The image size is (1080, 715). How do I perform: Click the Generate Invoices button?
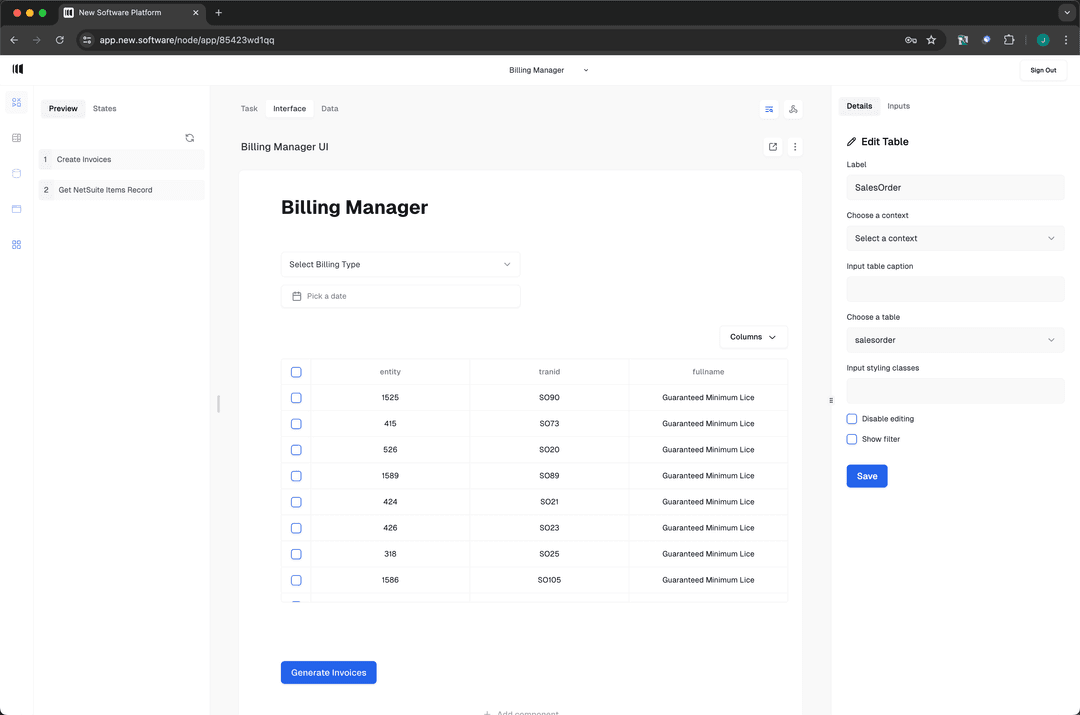(329, 672)
